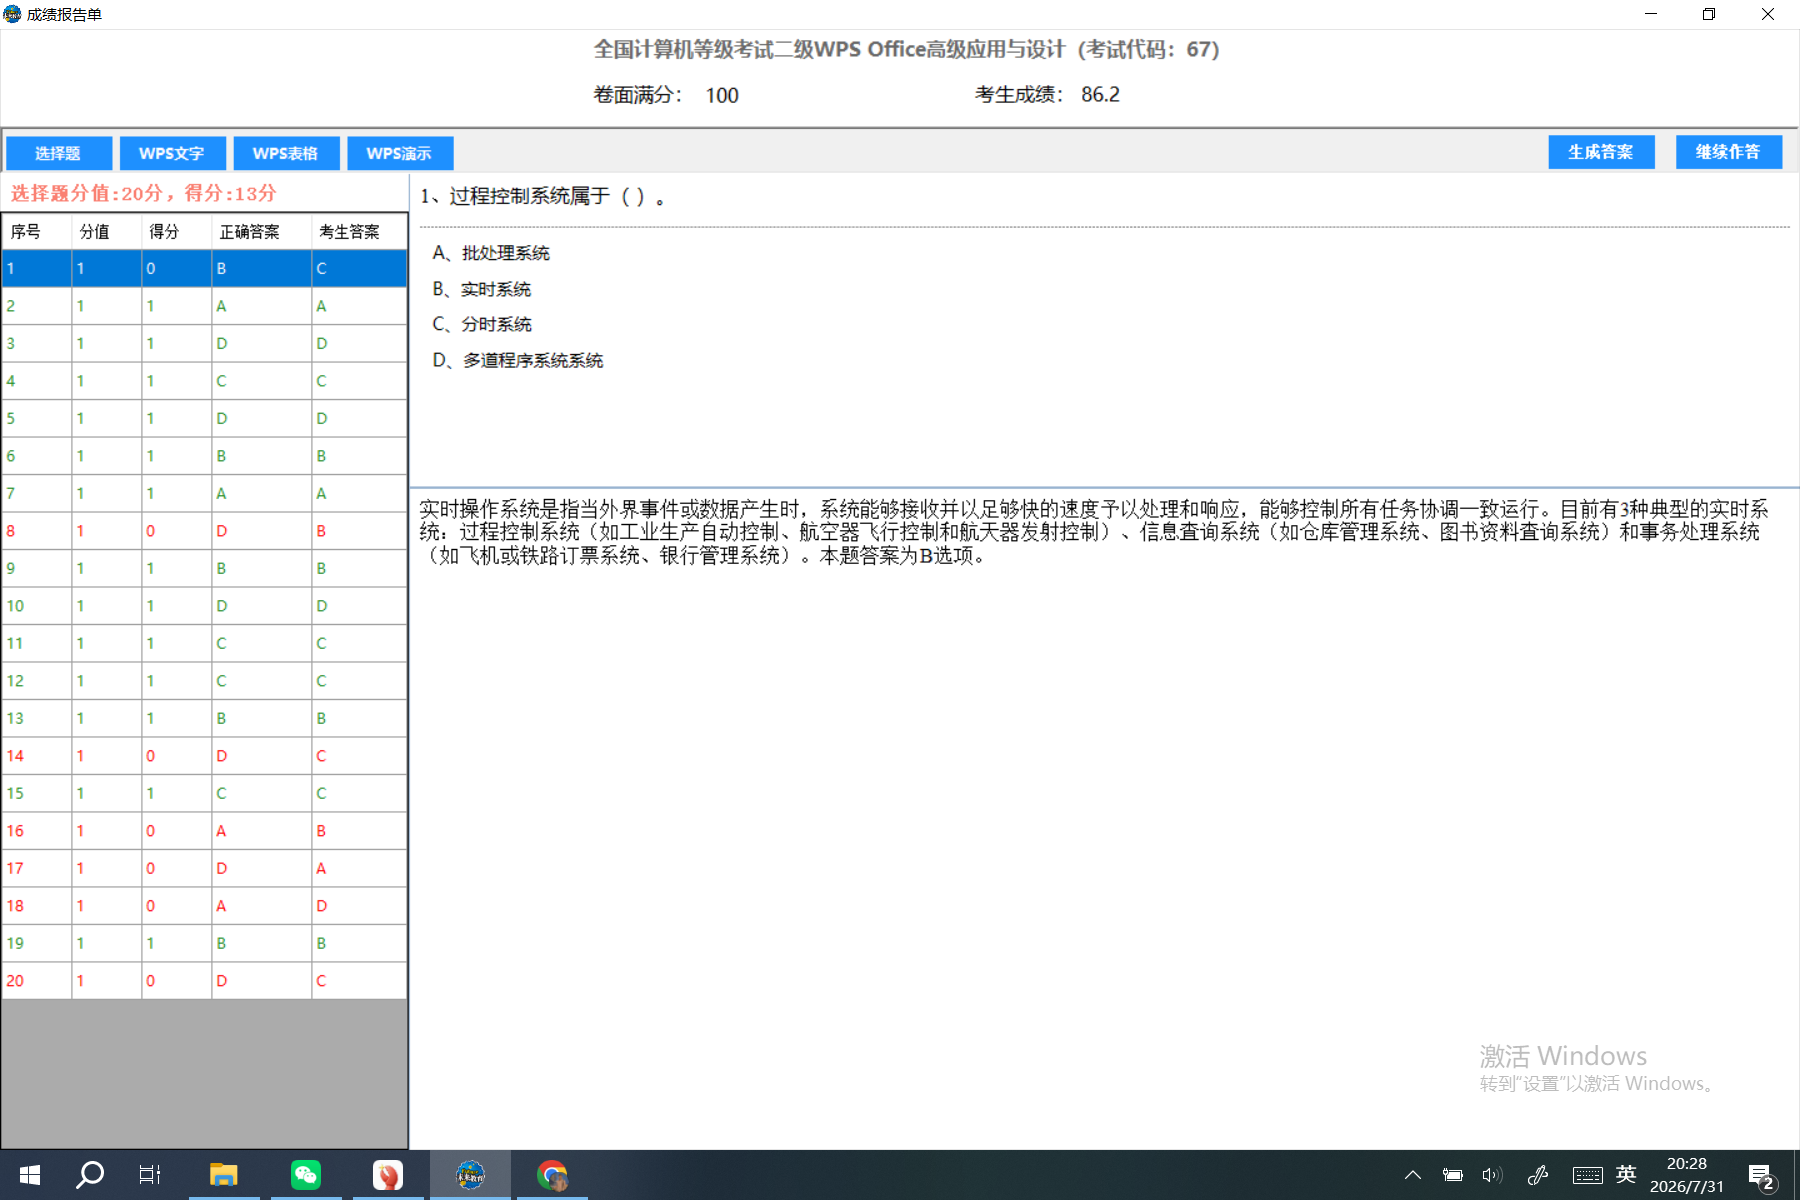Viewport: 1800px width, 1200px height.
Task: Select incorrect question row 16
Action: [x=204, y=831]
